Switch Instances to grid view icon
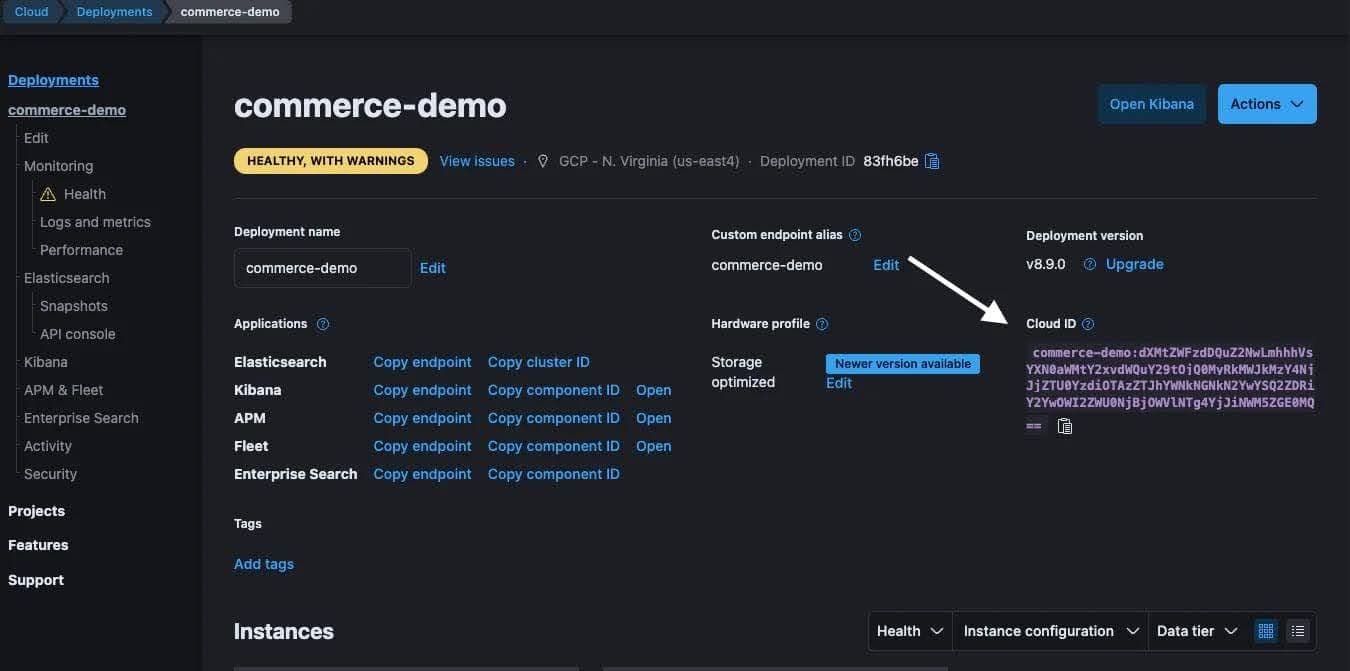The width and height of the screenshot is (1350, 671). 1265,630
